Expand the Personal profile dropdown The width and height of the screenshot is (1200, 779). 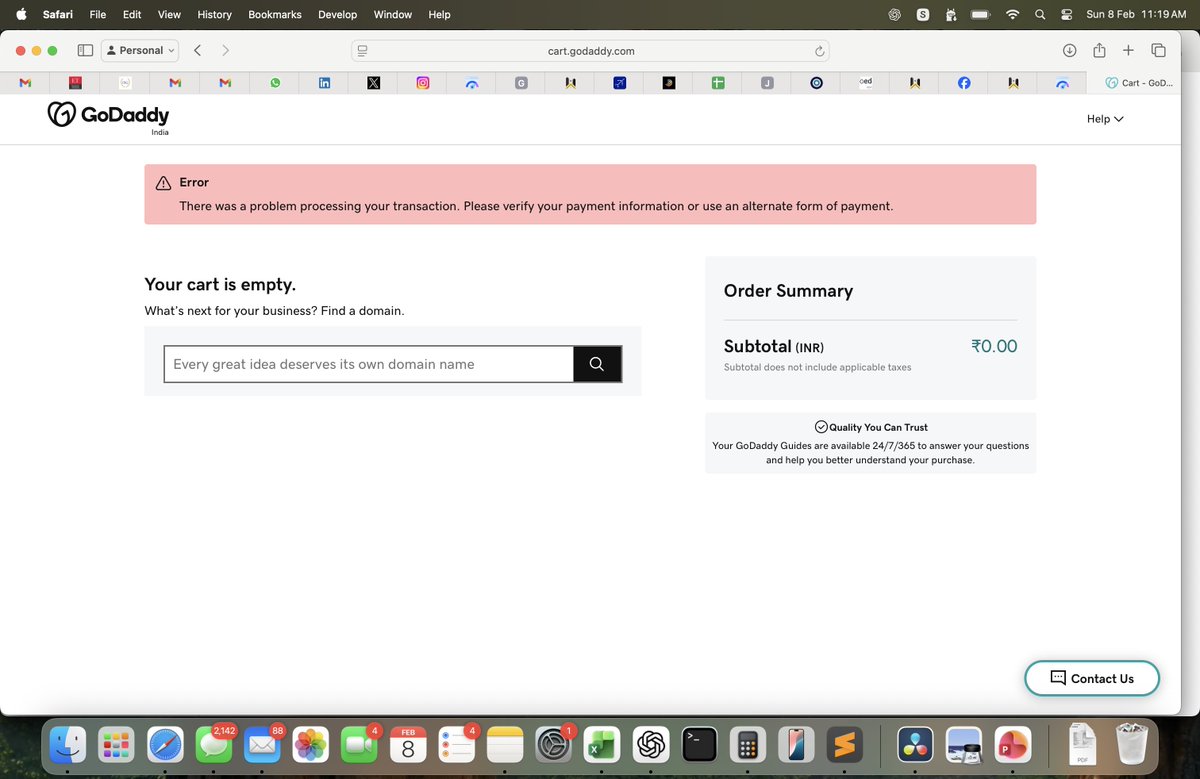[139, 49]
